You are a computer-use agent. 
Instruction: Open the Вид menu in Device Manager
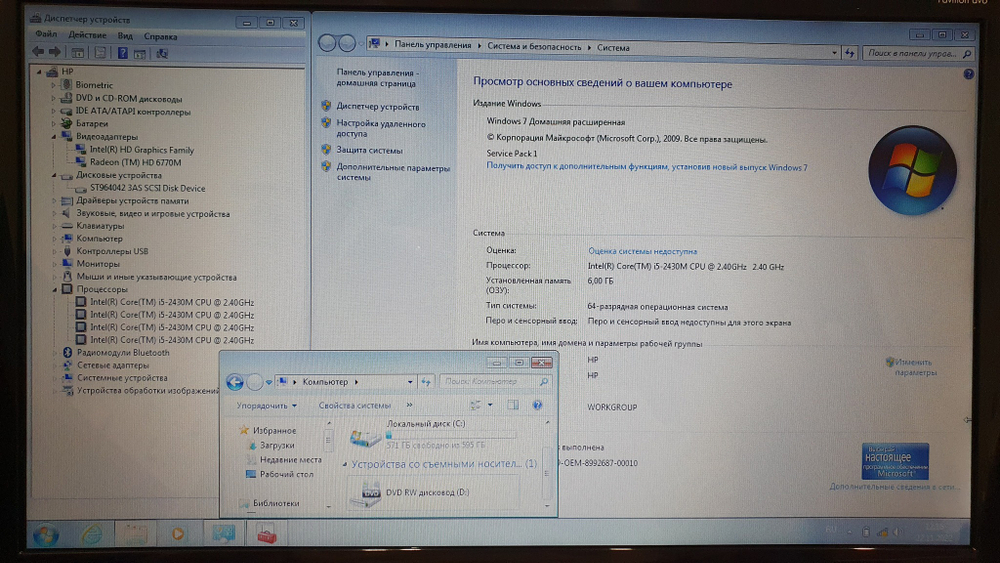click(125, 36)
